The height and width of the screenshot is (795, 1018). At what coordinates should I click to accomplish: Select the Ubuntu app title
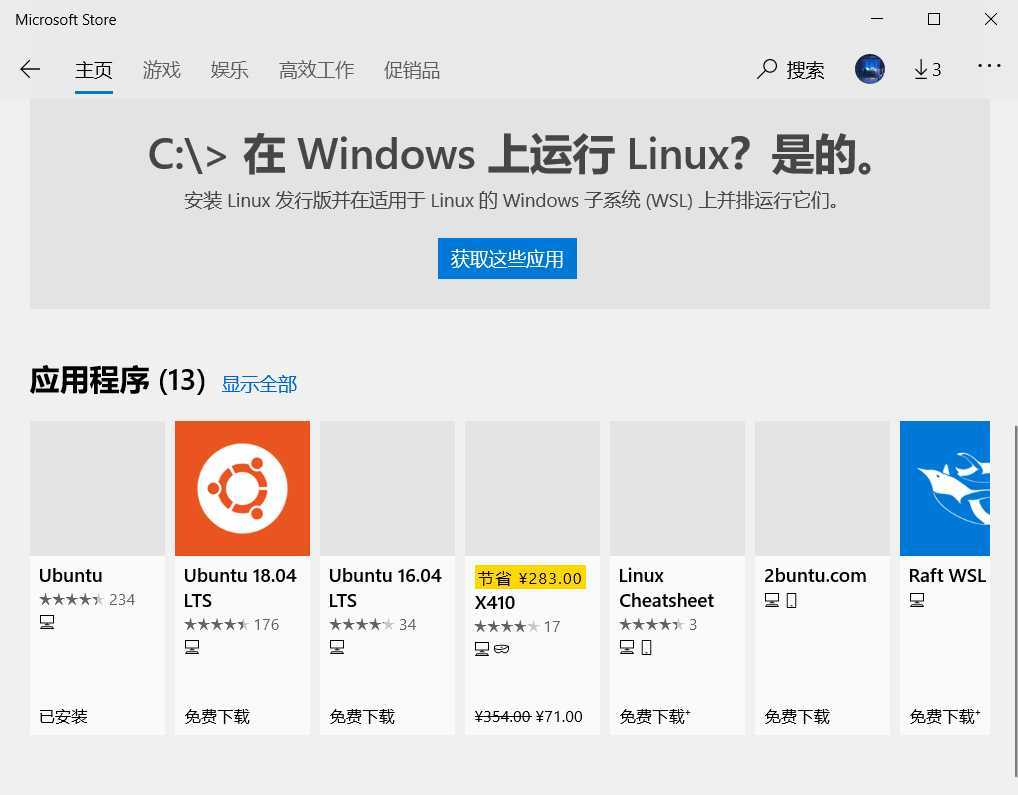[x=71, y=576]
